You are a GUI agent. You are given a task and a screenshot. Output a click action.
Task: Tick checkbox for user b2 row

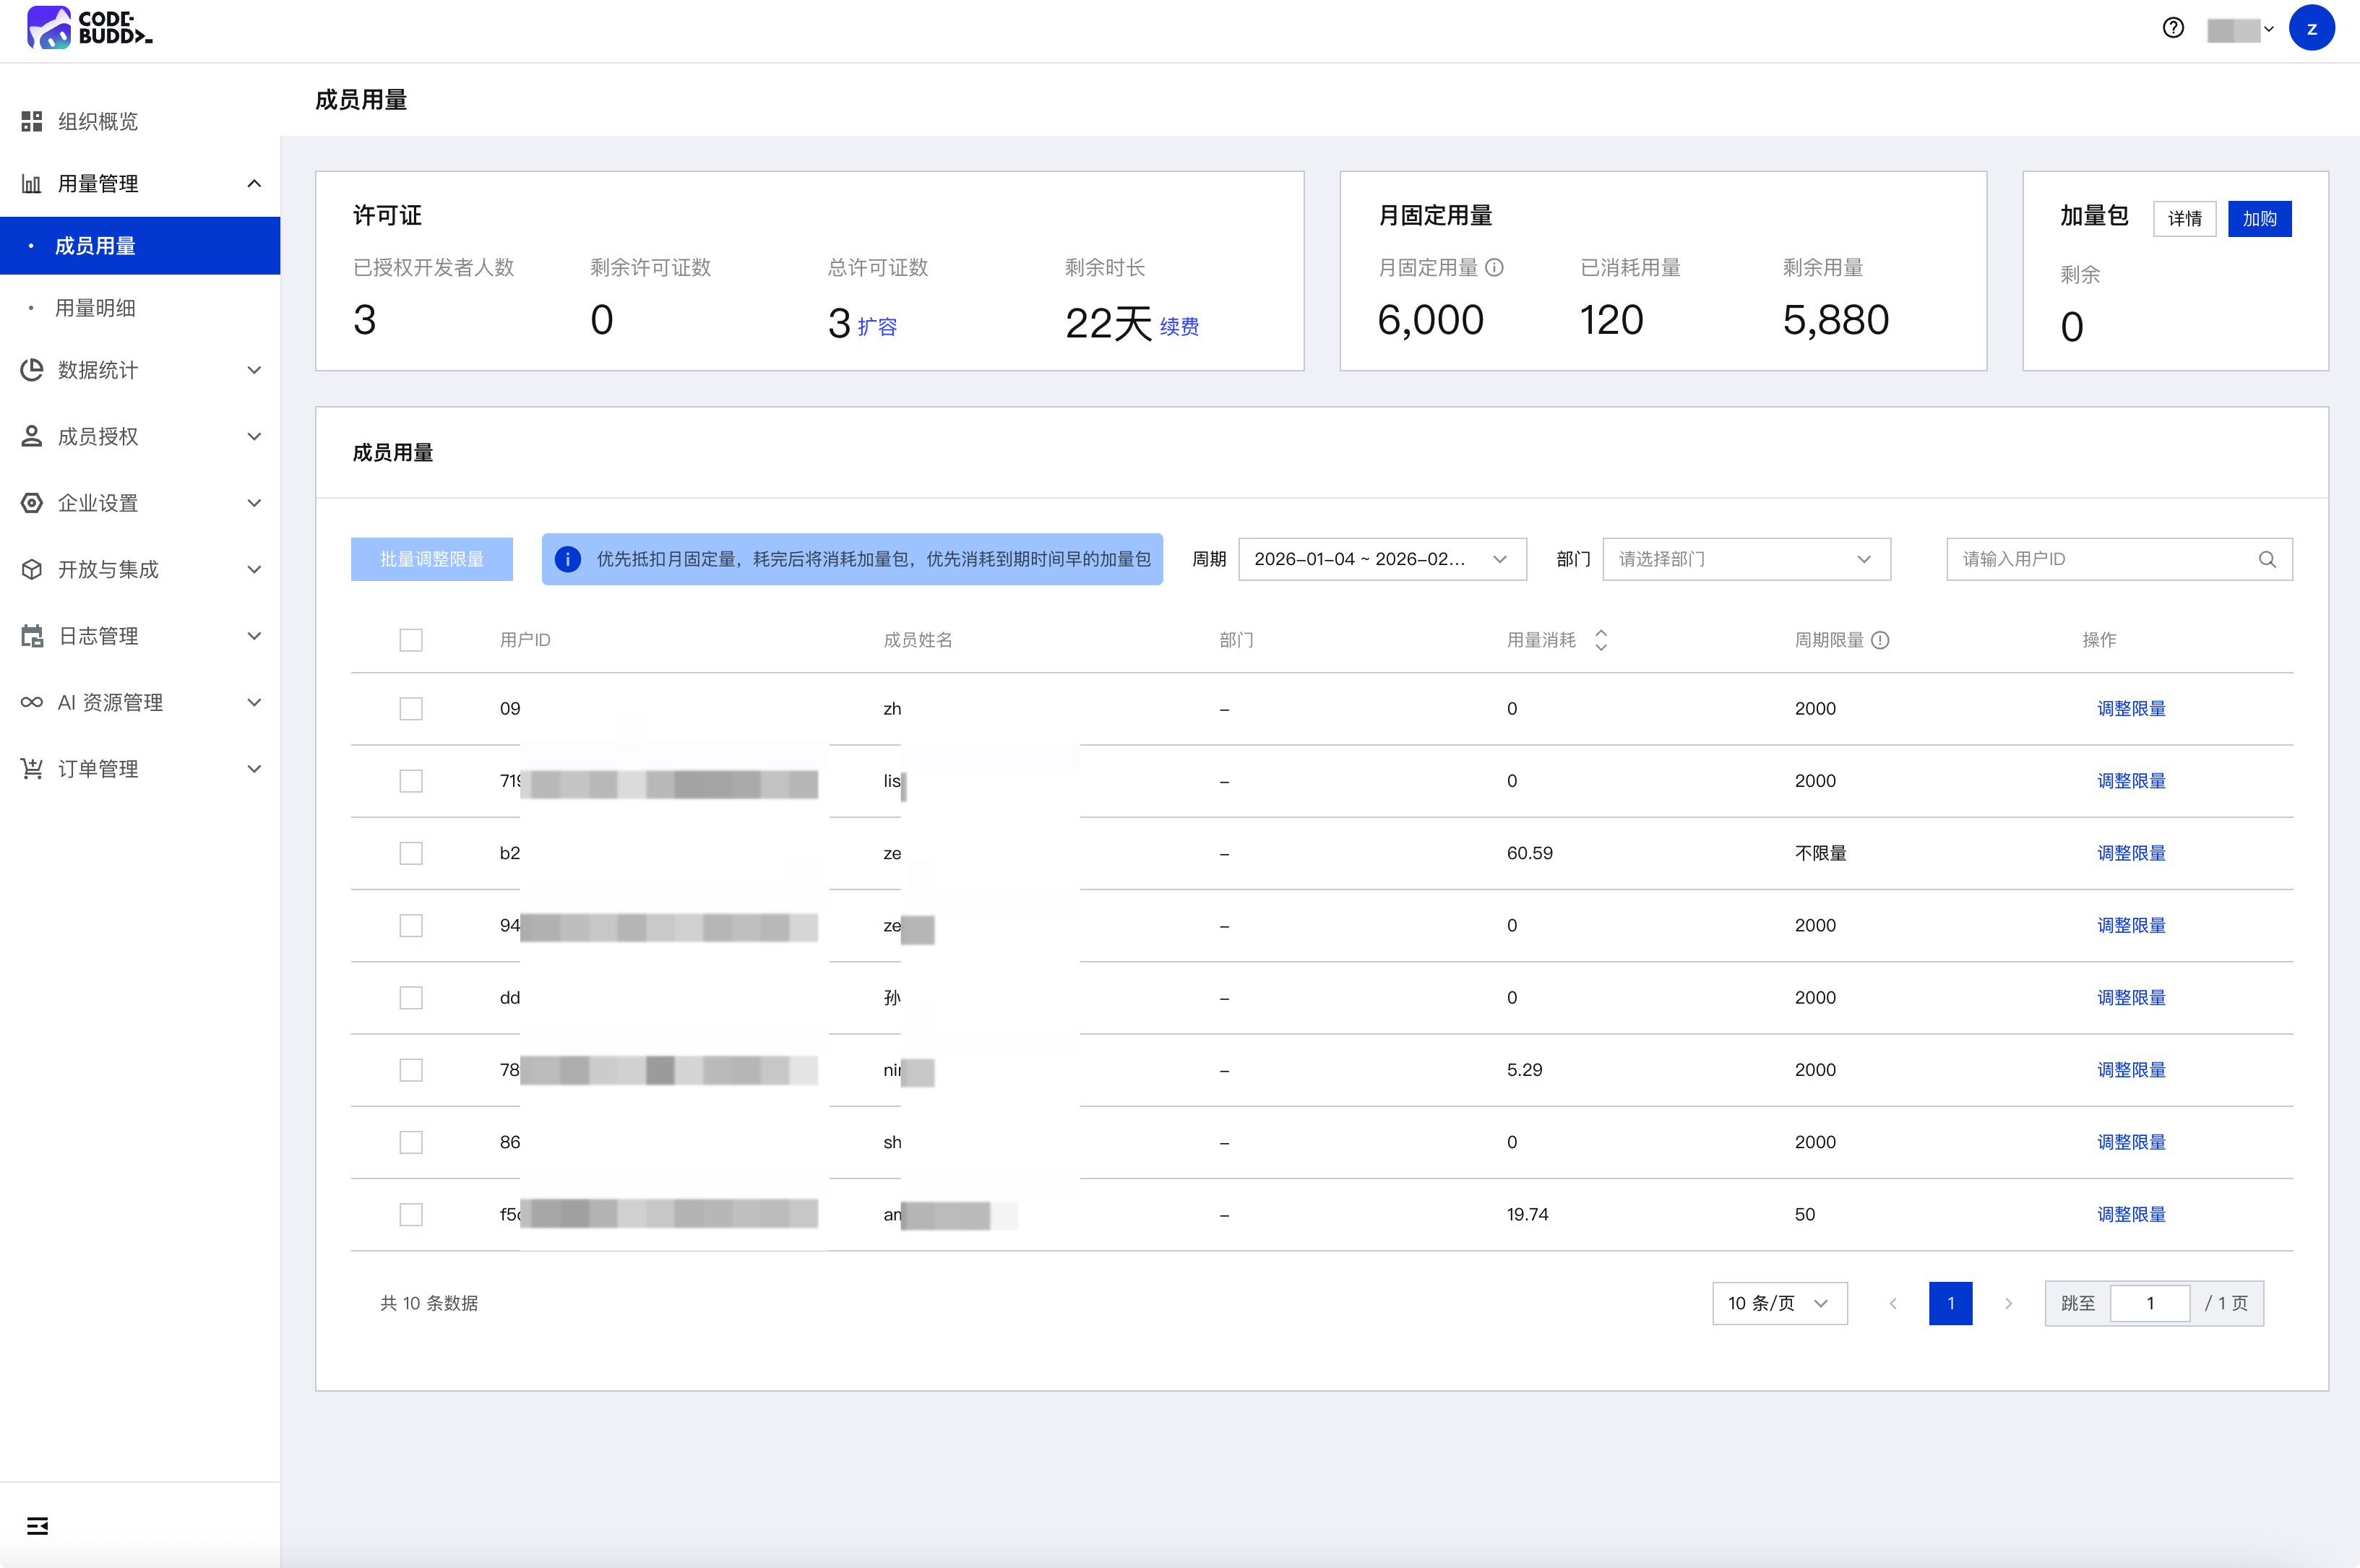point(411,853)
